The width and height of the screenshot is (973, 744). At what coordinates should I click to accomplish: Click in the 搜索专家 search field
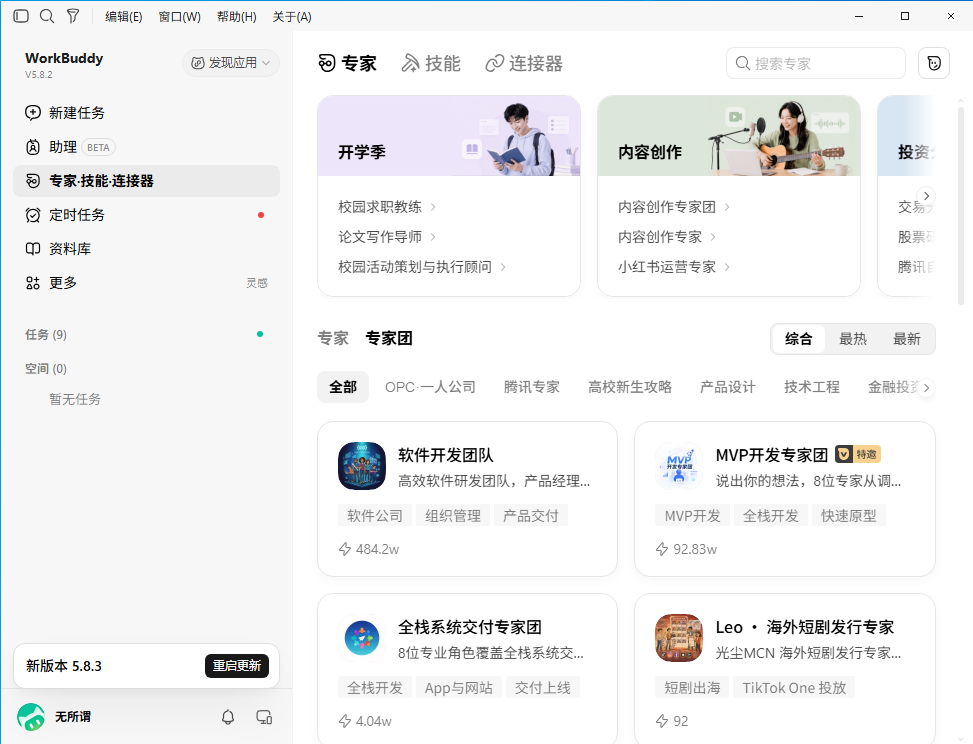coord(815,63)
